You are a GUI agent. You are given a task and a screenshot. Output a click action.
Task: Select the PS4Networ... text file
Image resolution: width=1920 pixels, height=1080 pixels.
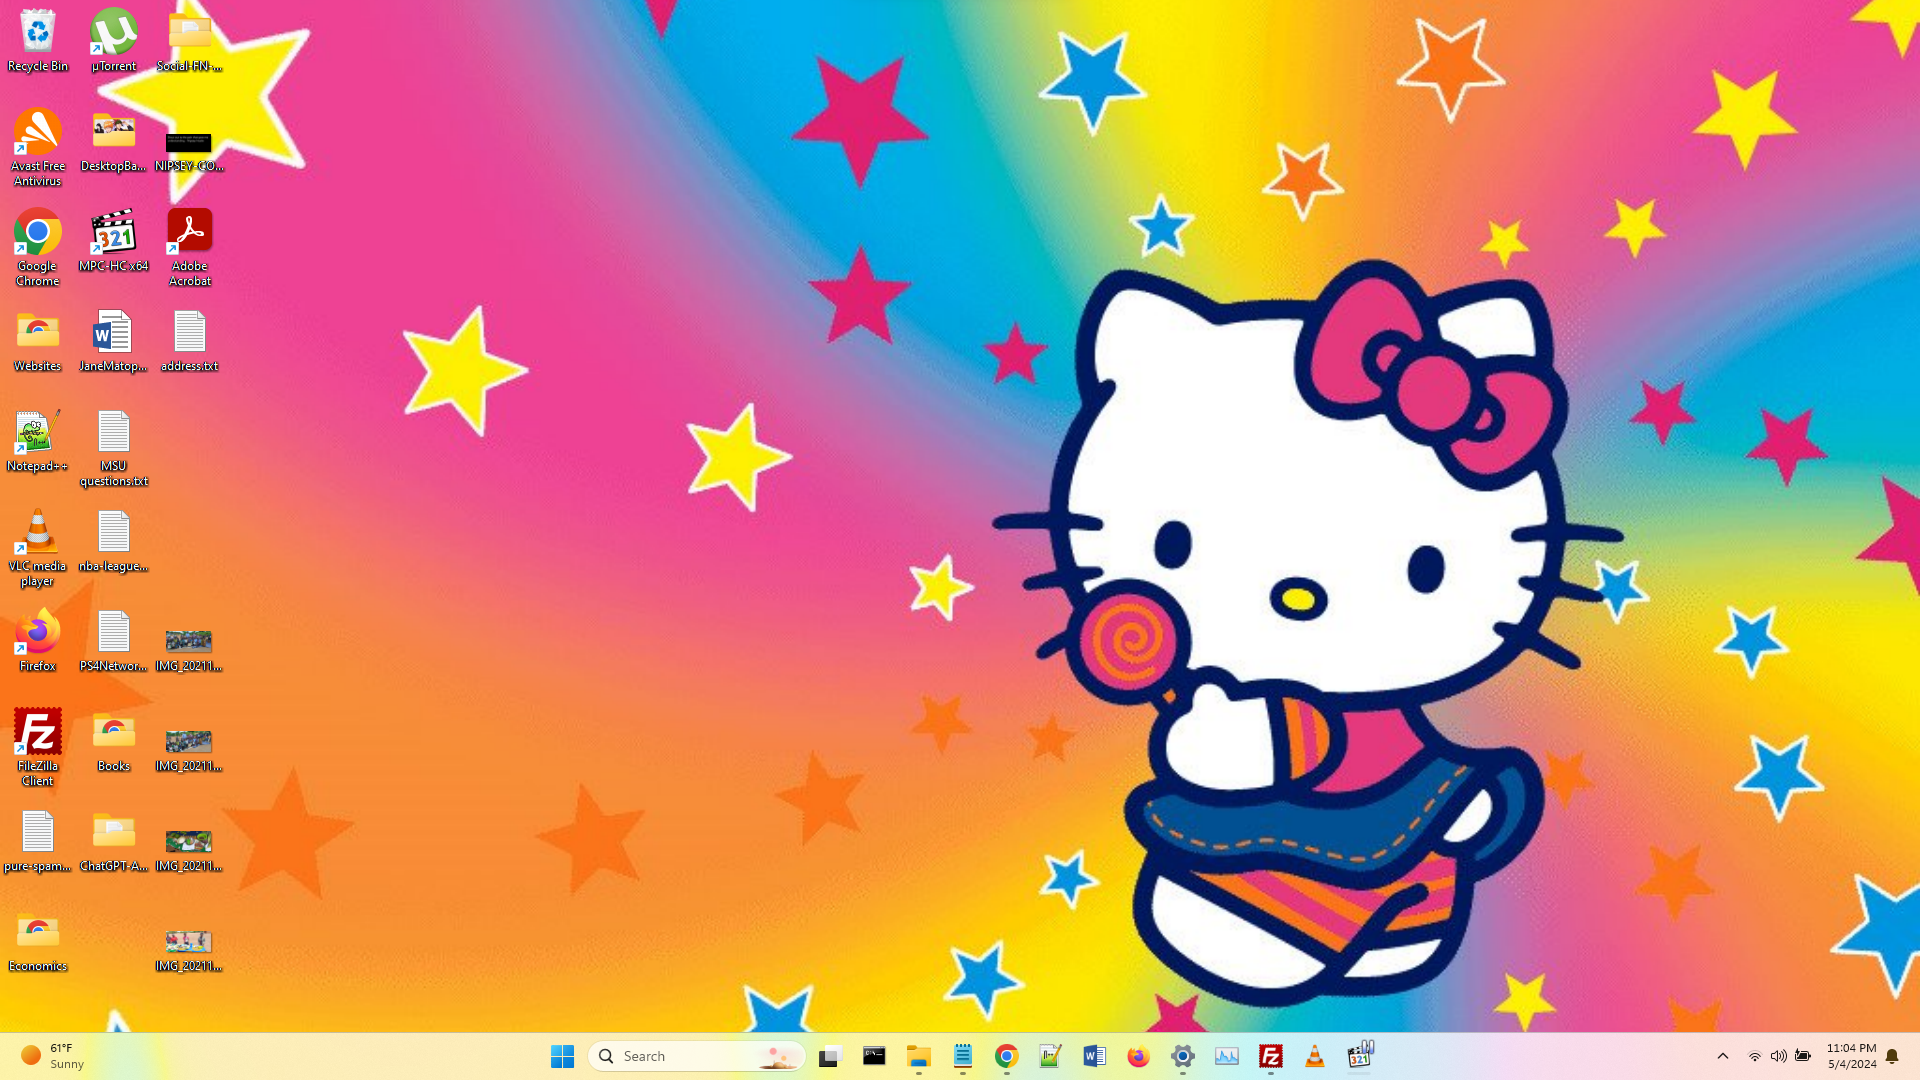point(114,641)
